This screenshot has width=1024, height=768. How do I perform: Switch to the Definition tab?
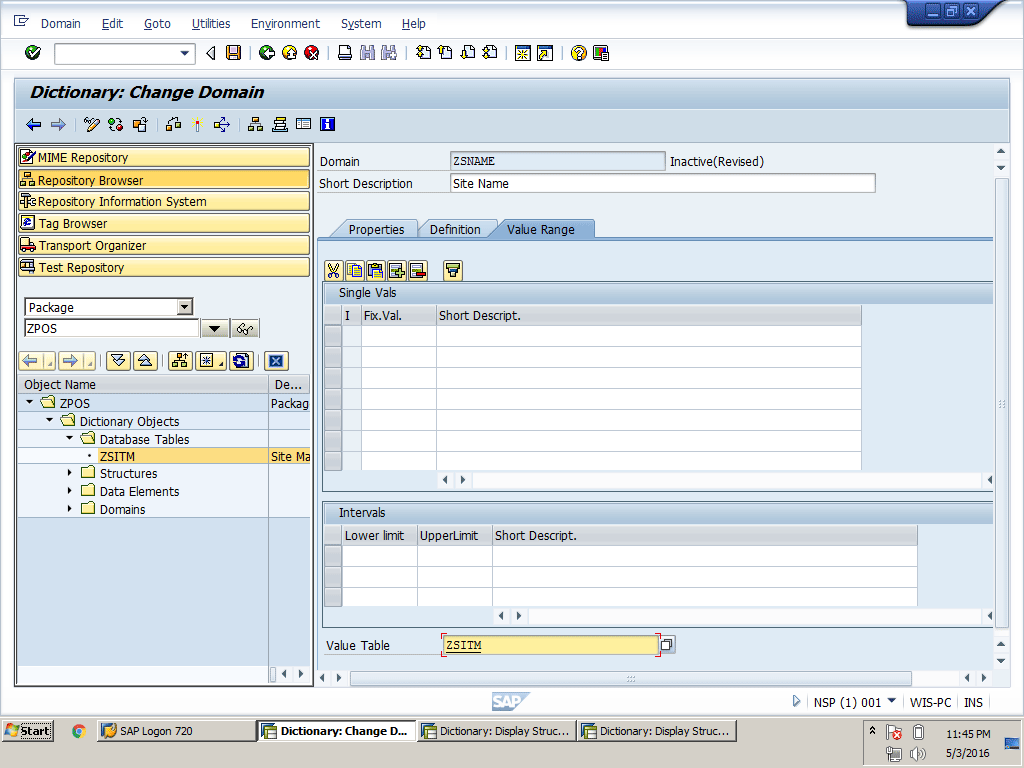pos(455,229)
